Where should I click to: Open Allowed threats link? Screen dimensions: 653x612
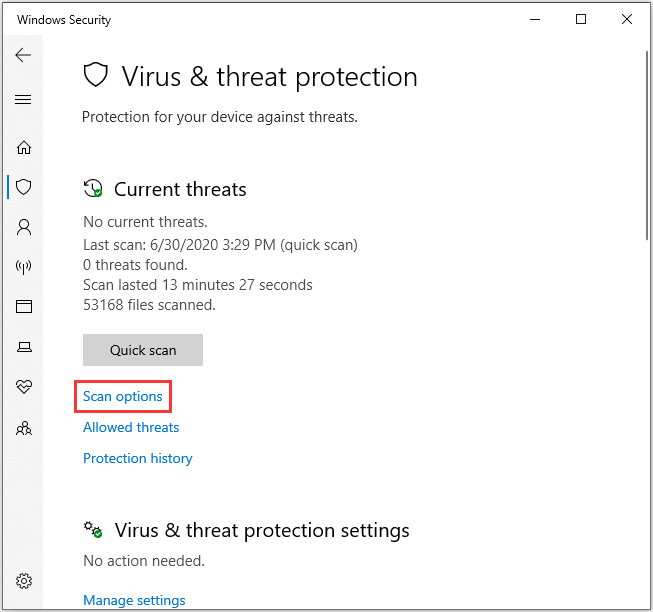tap(131, 427)
